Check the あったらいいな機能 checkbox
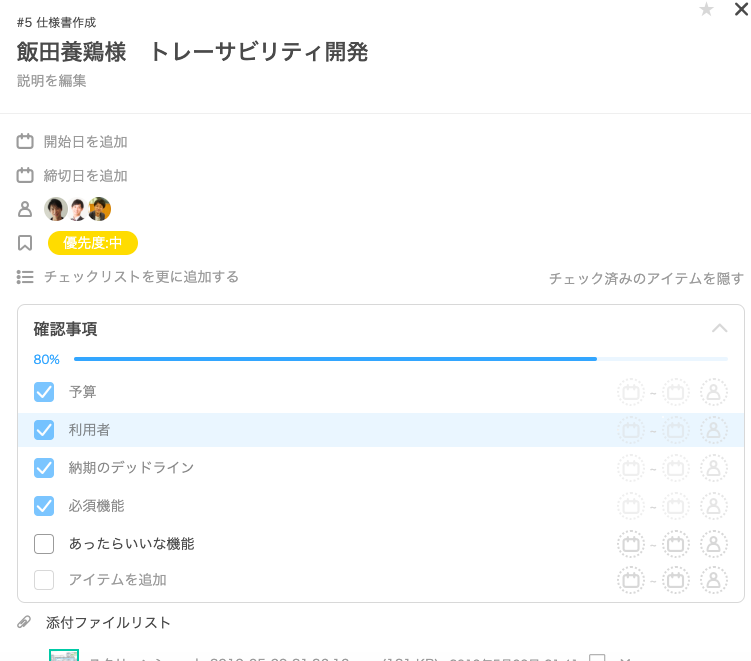The height and width of the screenshot is (661, 751). 44,544
